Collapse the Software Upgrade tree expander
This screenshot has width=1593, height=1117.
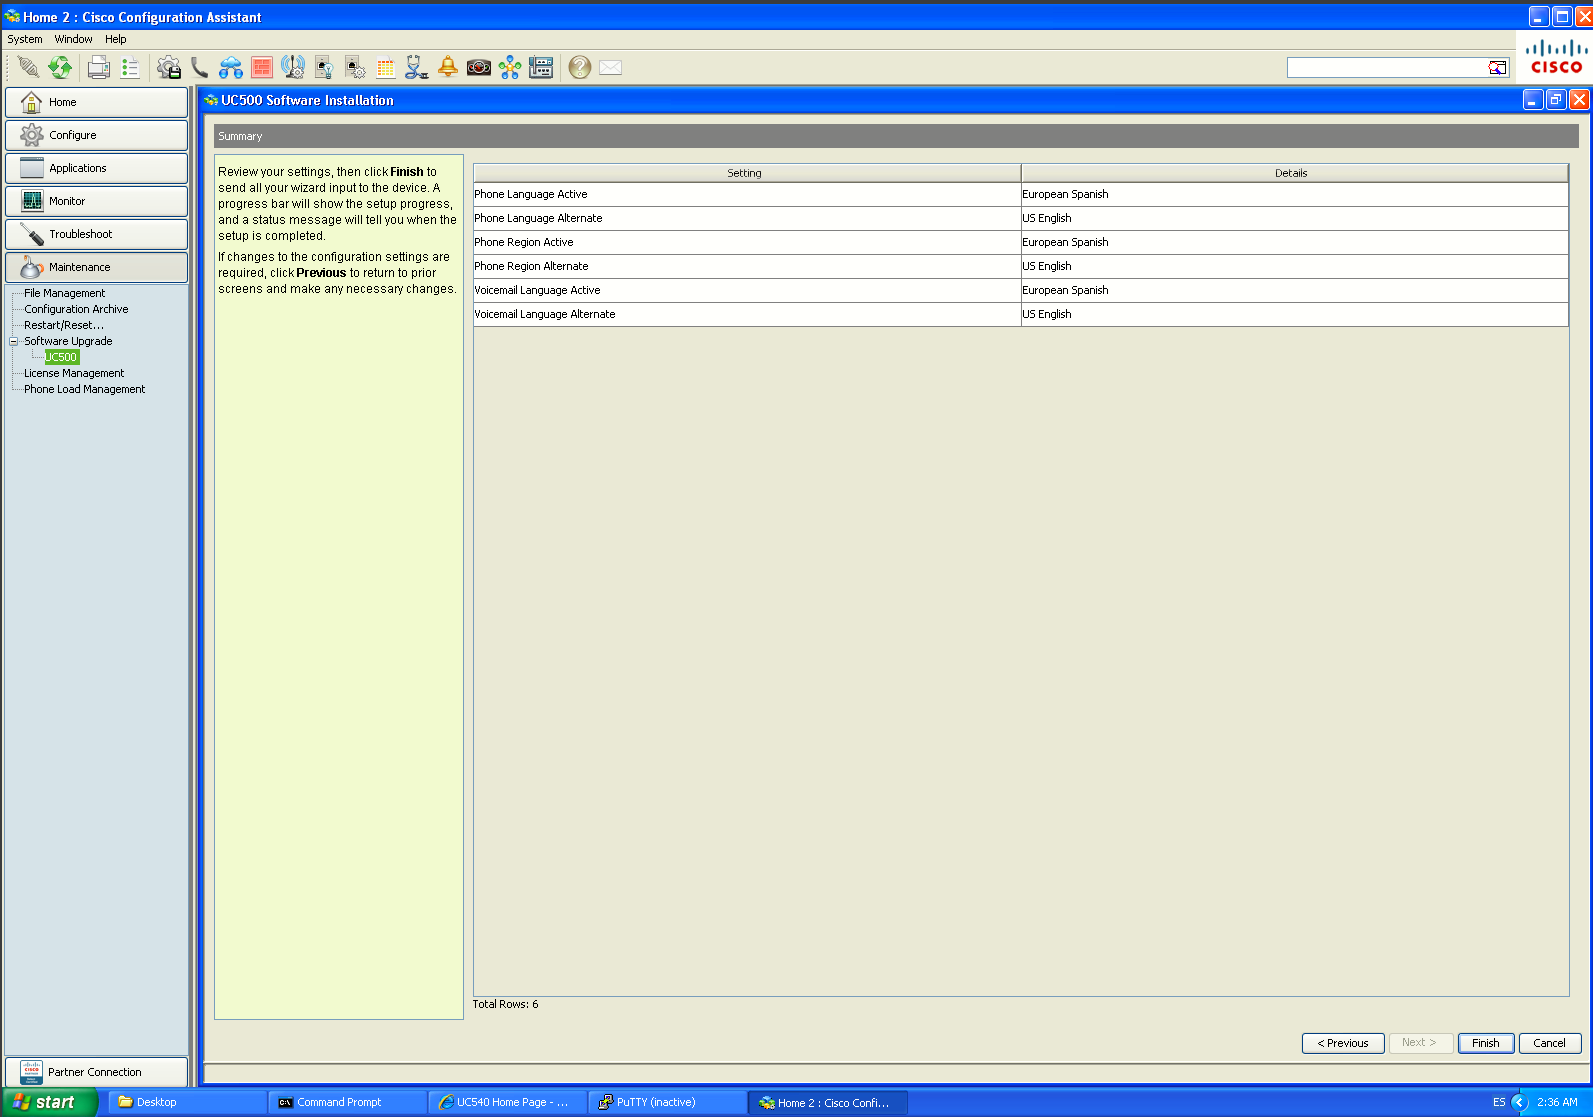tap(14, 341)
